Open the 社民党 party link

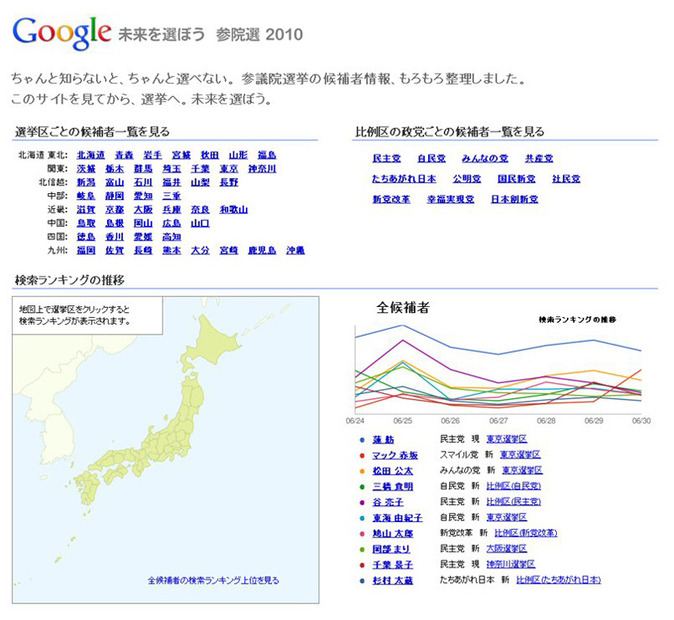pos(566,179)
